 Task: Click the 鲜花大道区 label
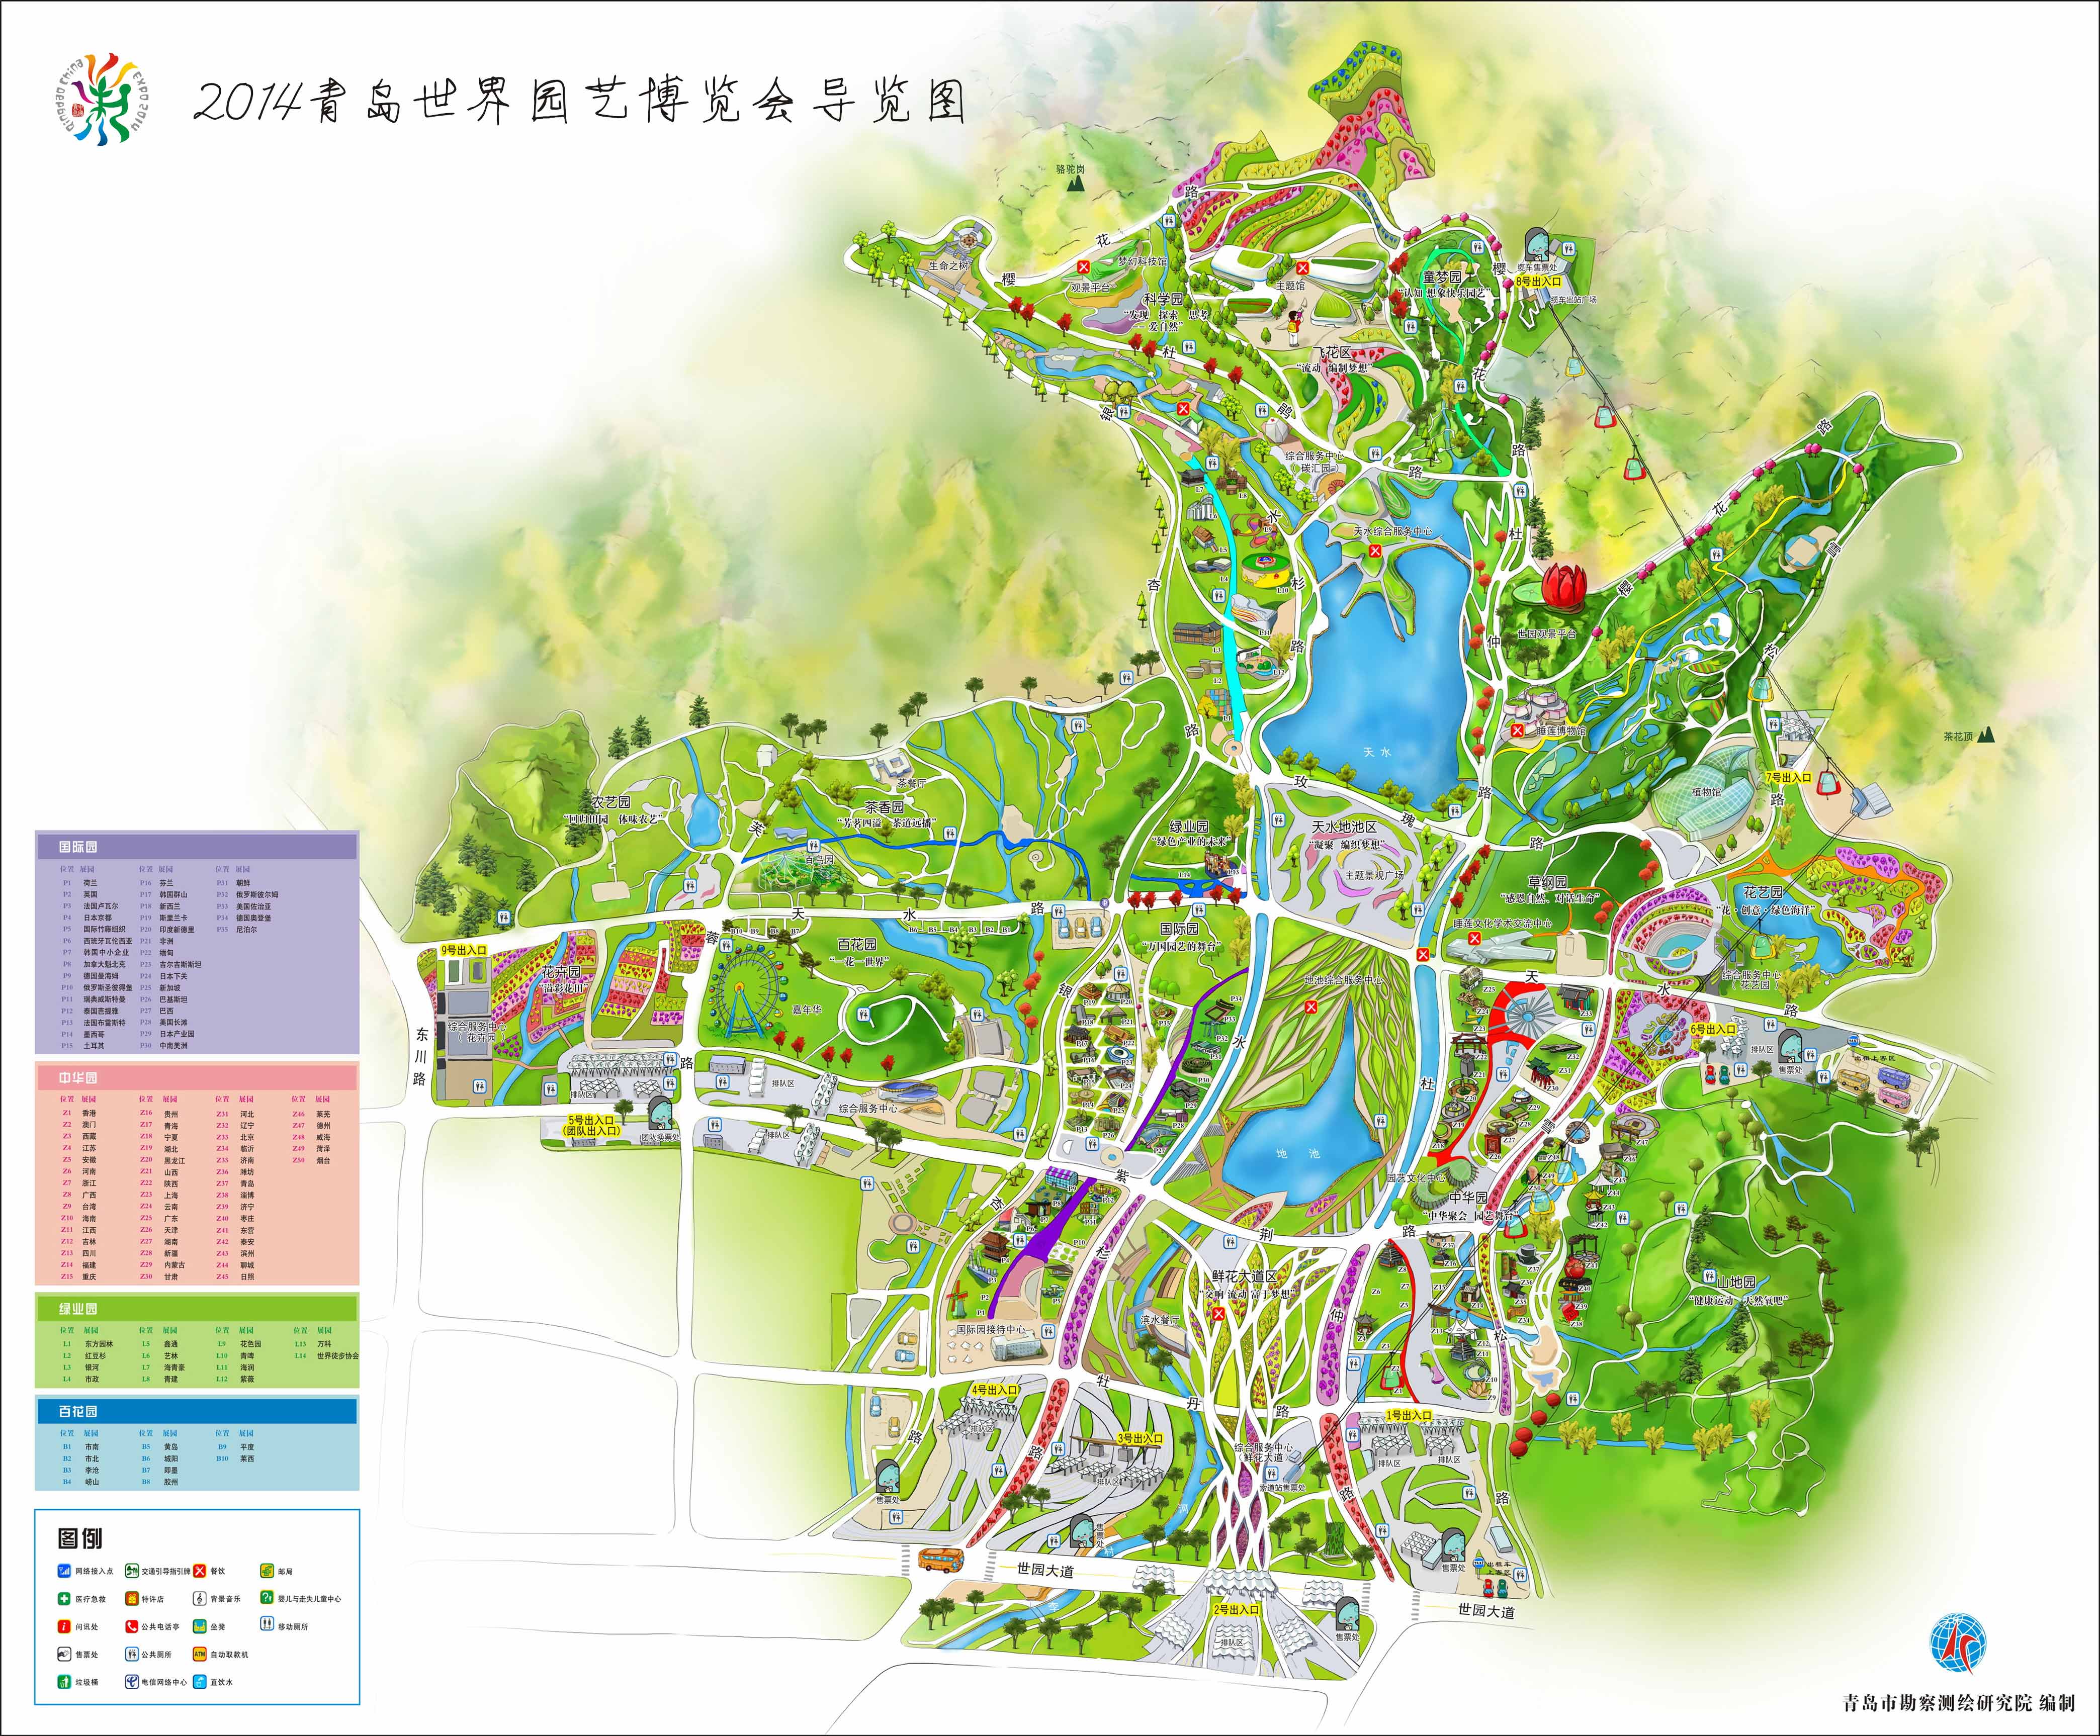1244,1277
